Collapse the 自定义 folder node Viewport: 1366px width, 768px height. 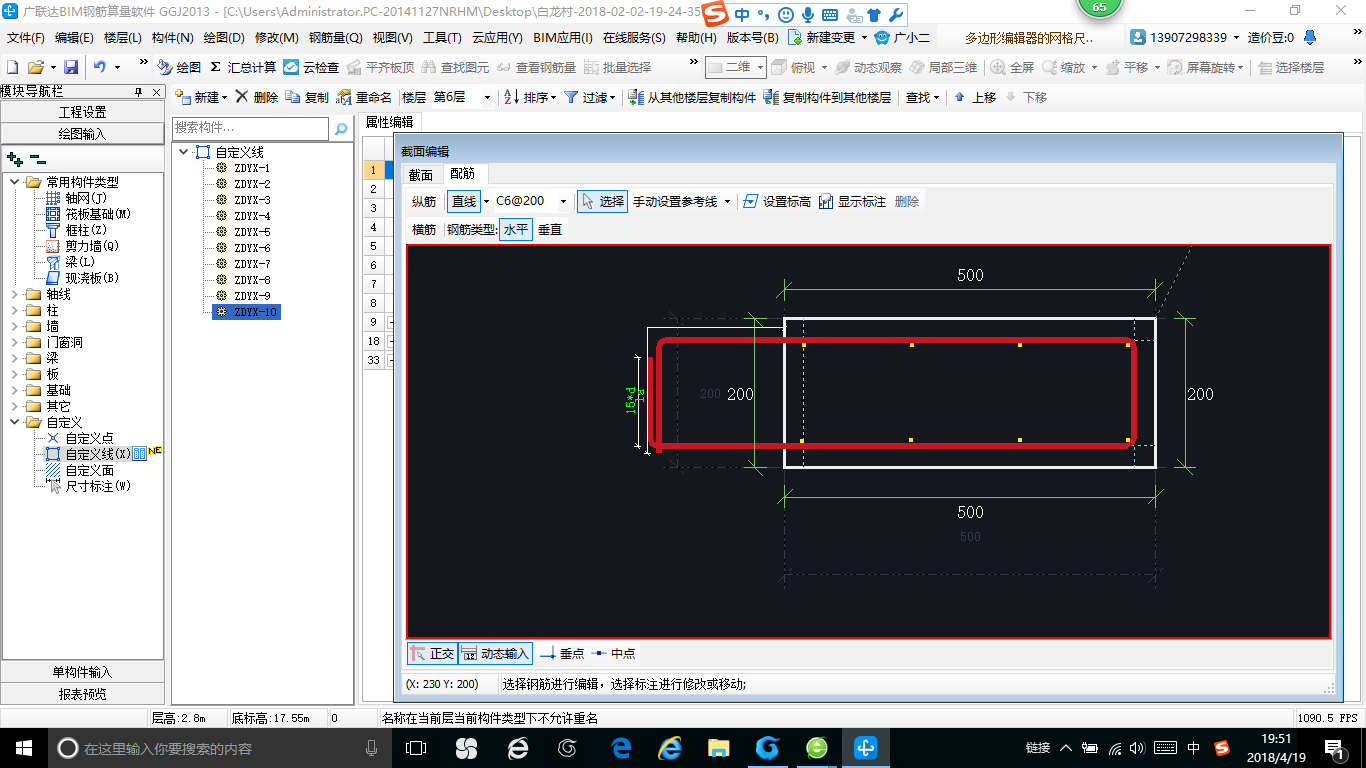[15, 422]
